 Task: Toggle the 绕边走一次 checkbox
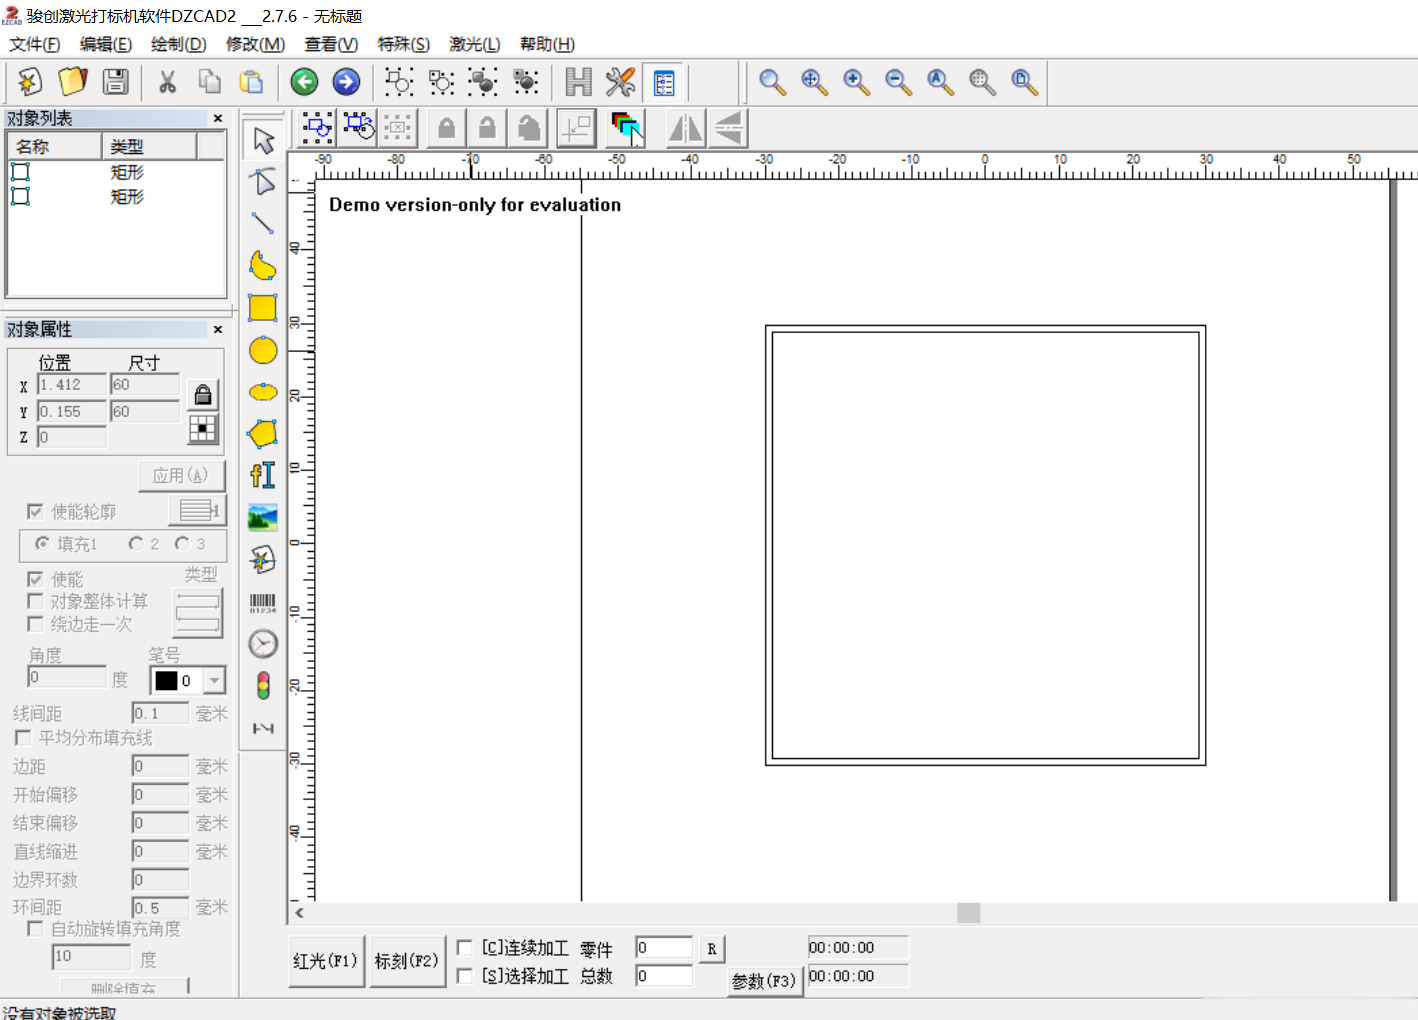pyautogui.click(x=35, y=624)
